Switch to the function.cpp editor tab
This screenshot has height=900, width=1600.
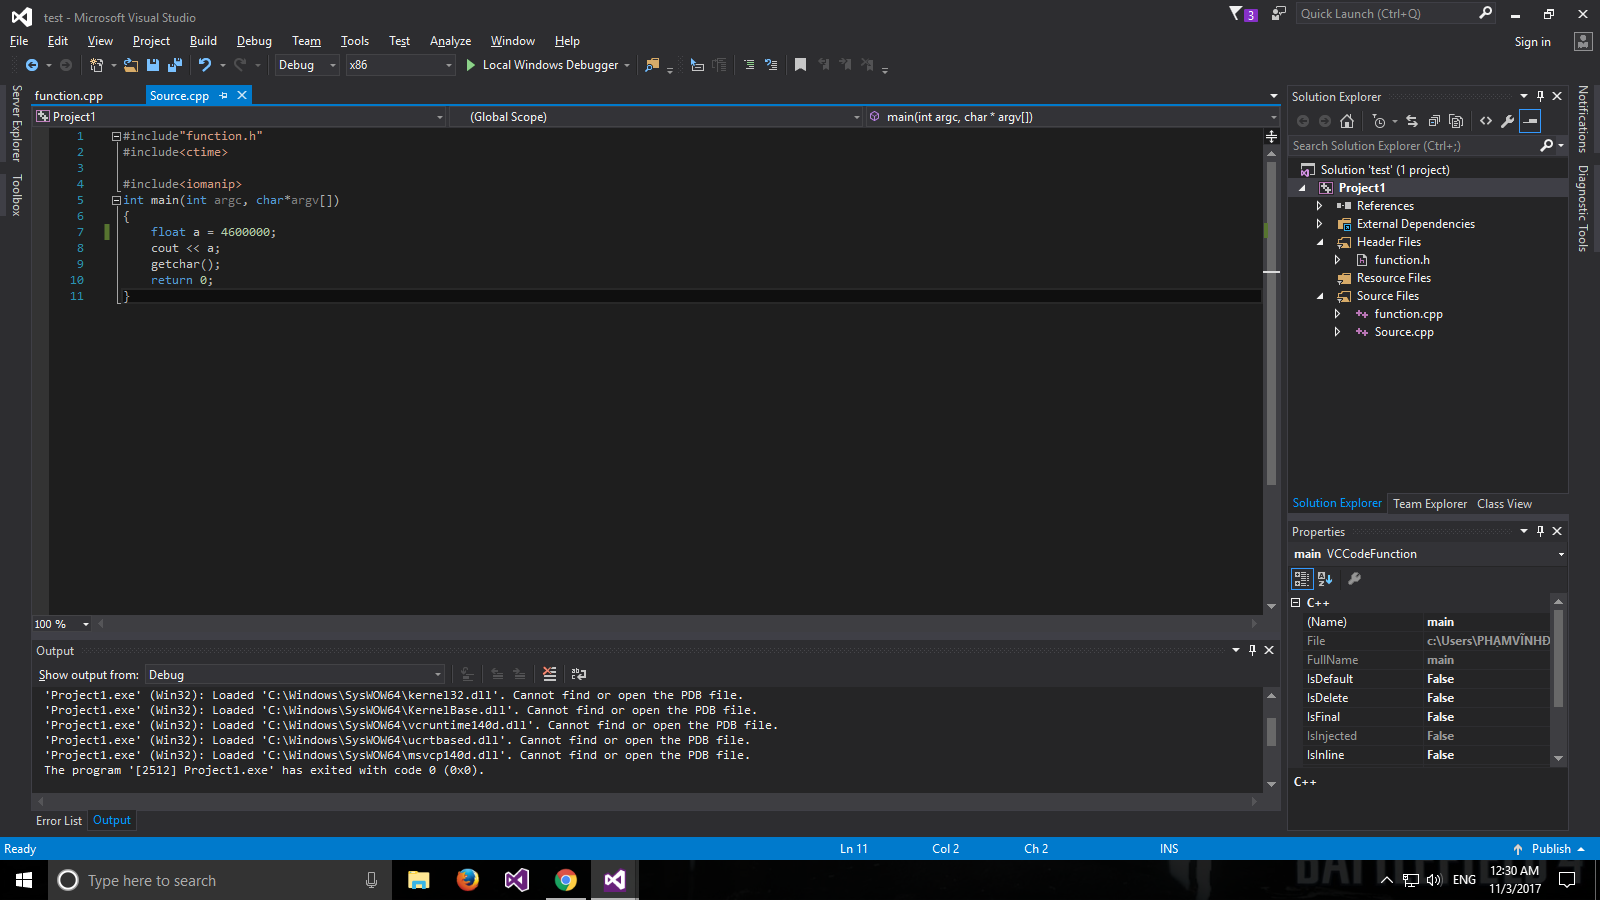pos(69,96)
